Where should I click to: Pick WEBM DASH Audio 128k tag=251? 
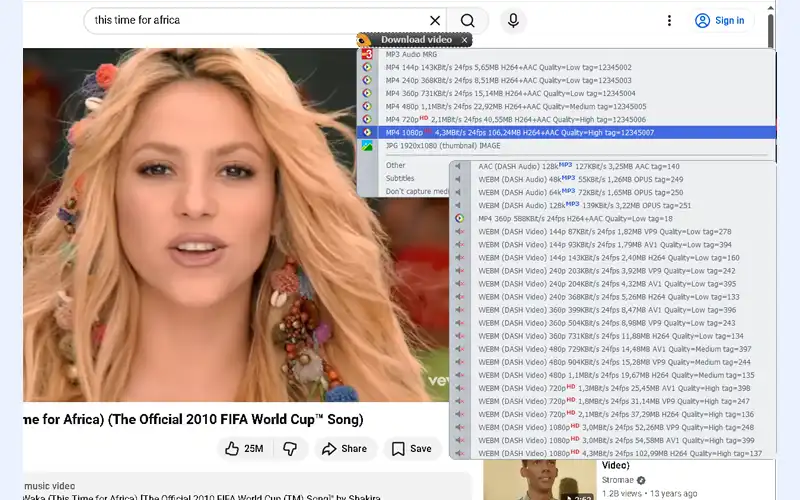[613, 206]
